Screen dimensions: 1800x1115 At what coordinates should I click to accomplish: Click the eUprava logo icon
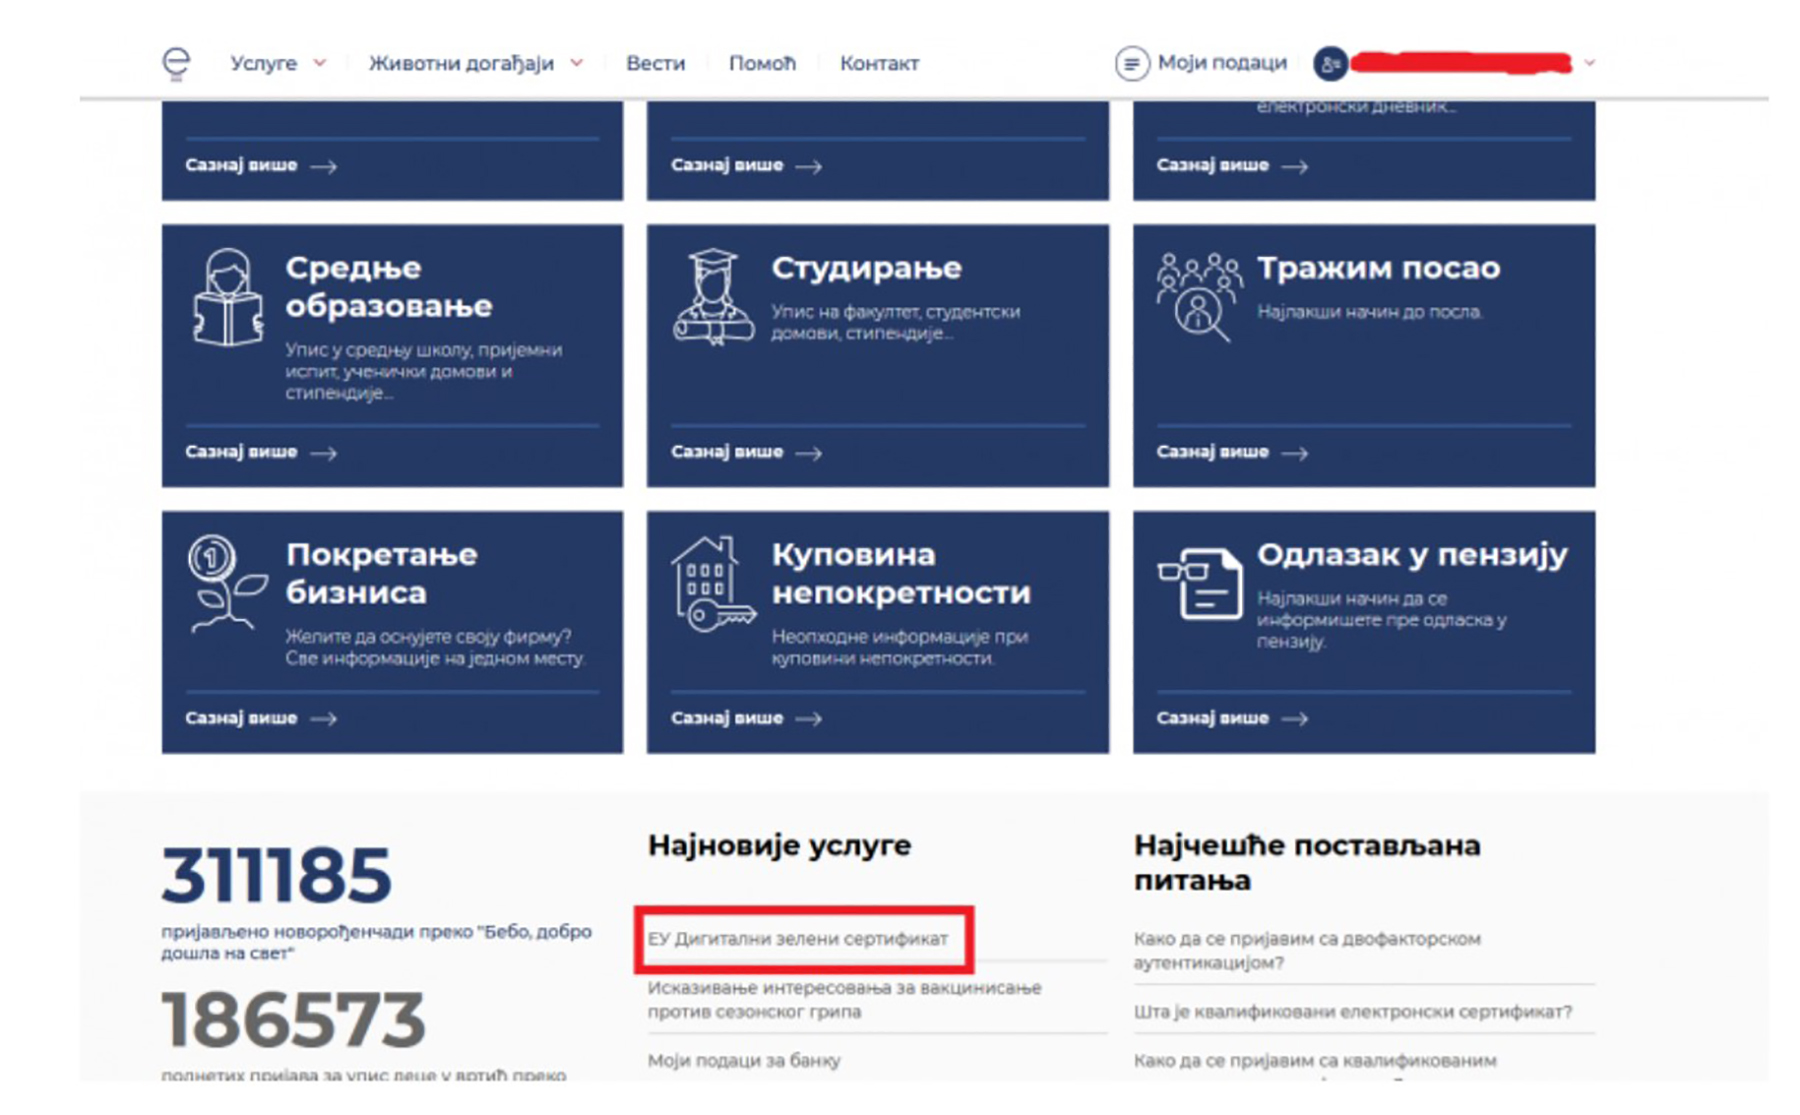click(x=176, y=63)
